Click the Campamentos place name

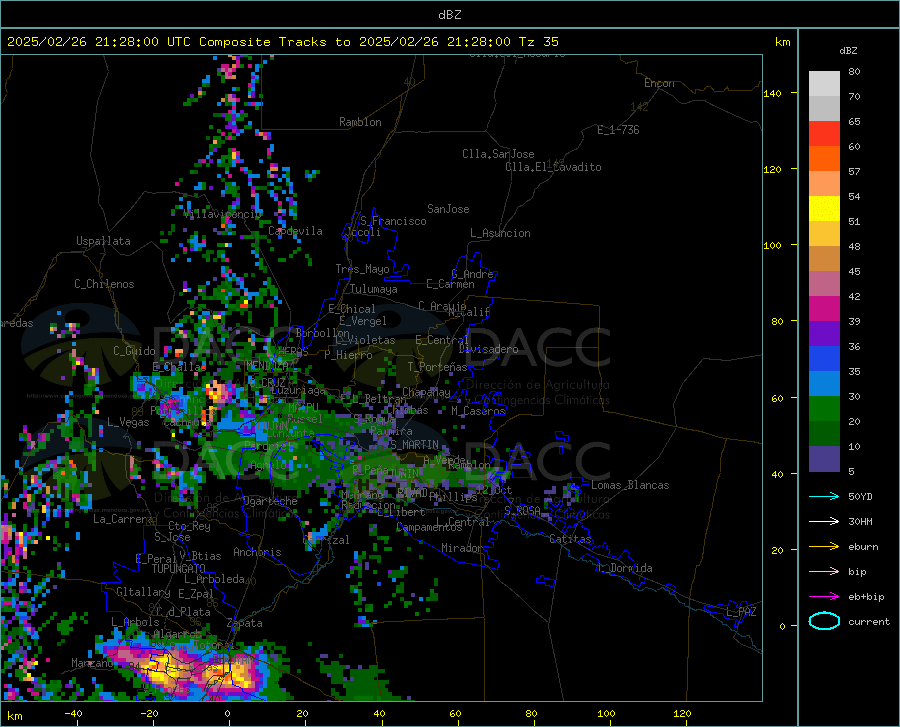[x=429, y=527]
